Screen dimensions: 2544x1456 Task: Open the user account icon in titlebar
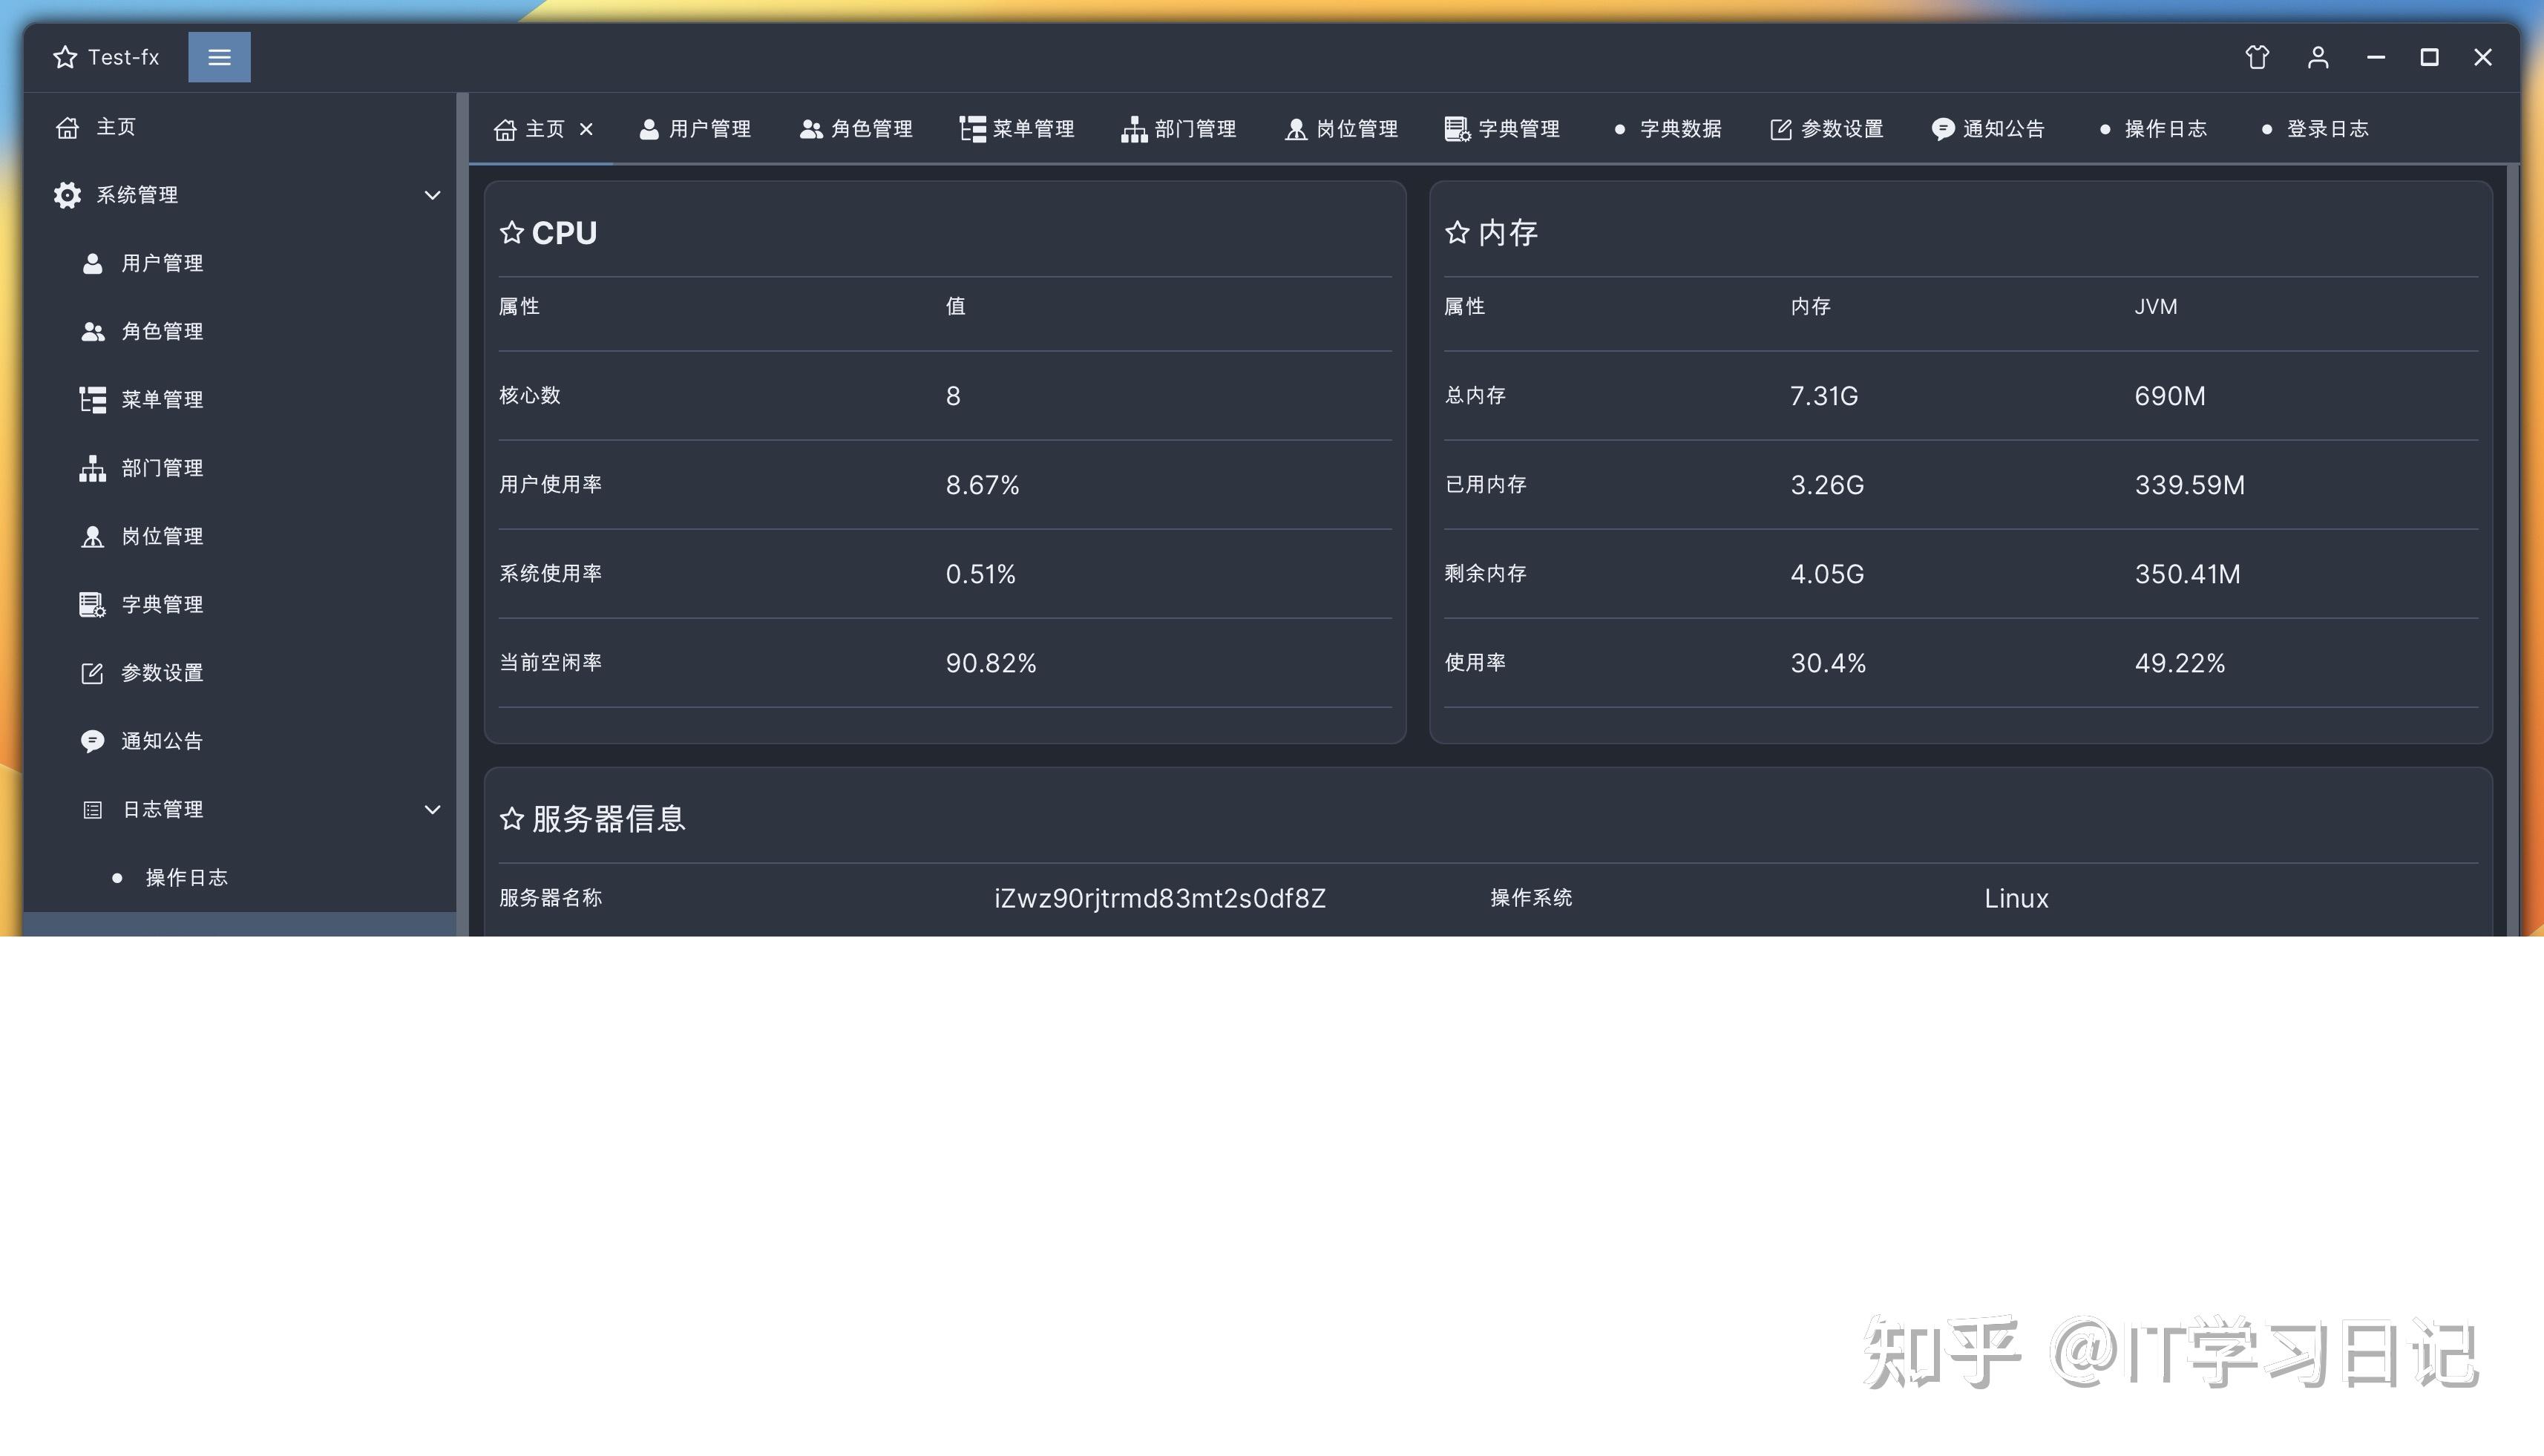coord(2318,57)
